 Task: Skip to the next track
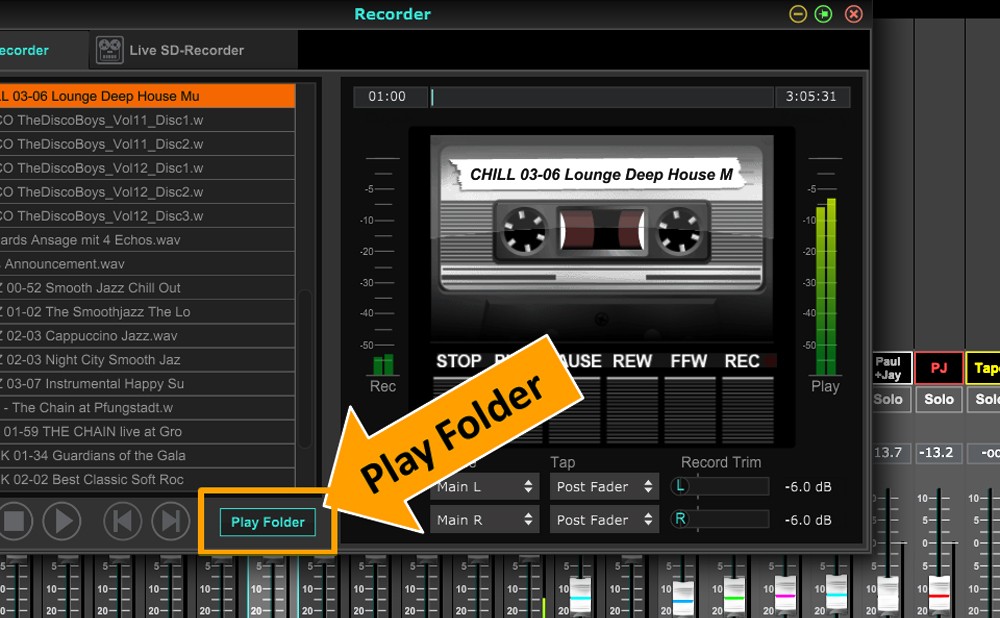[x=171, y=521]
